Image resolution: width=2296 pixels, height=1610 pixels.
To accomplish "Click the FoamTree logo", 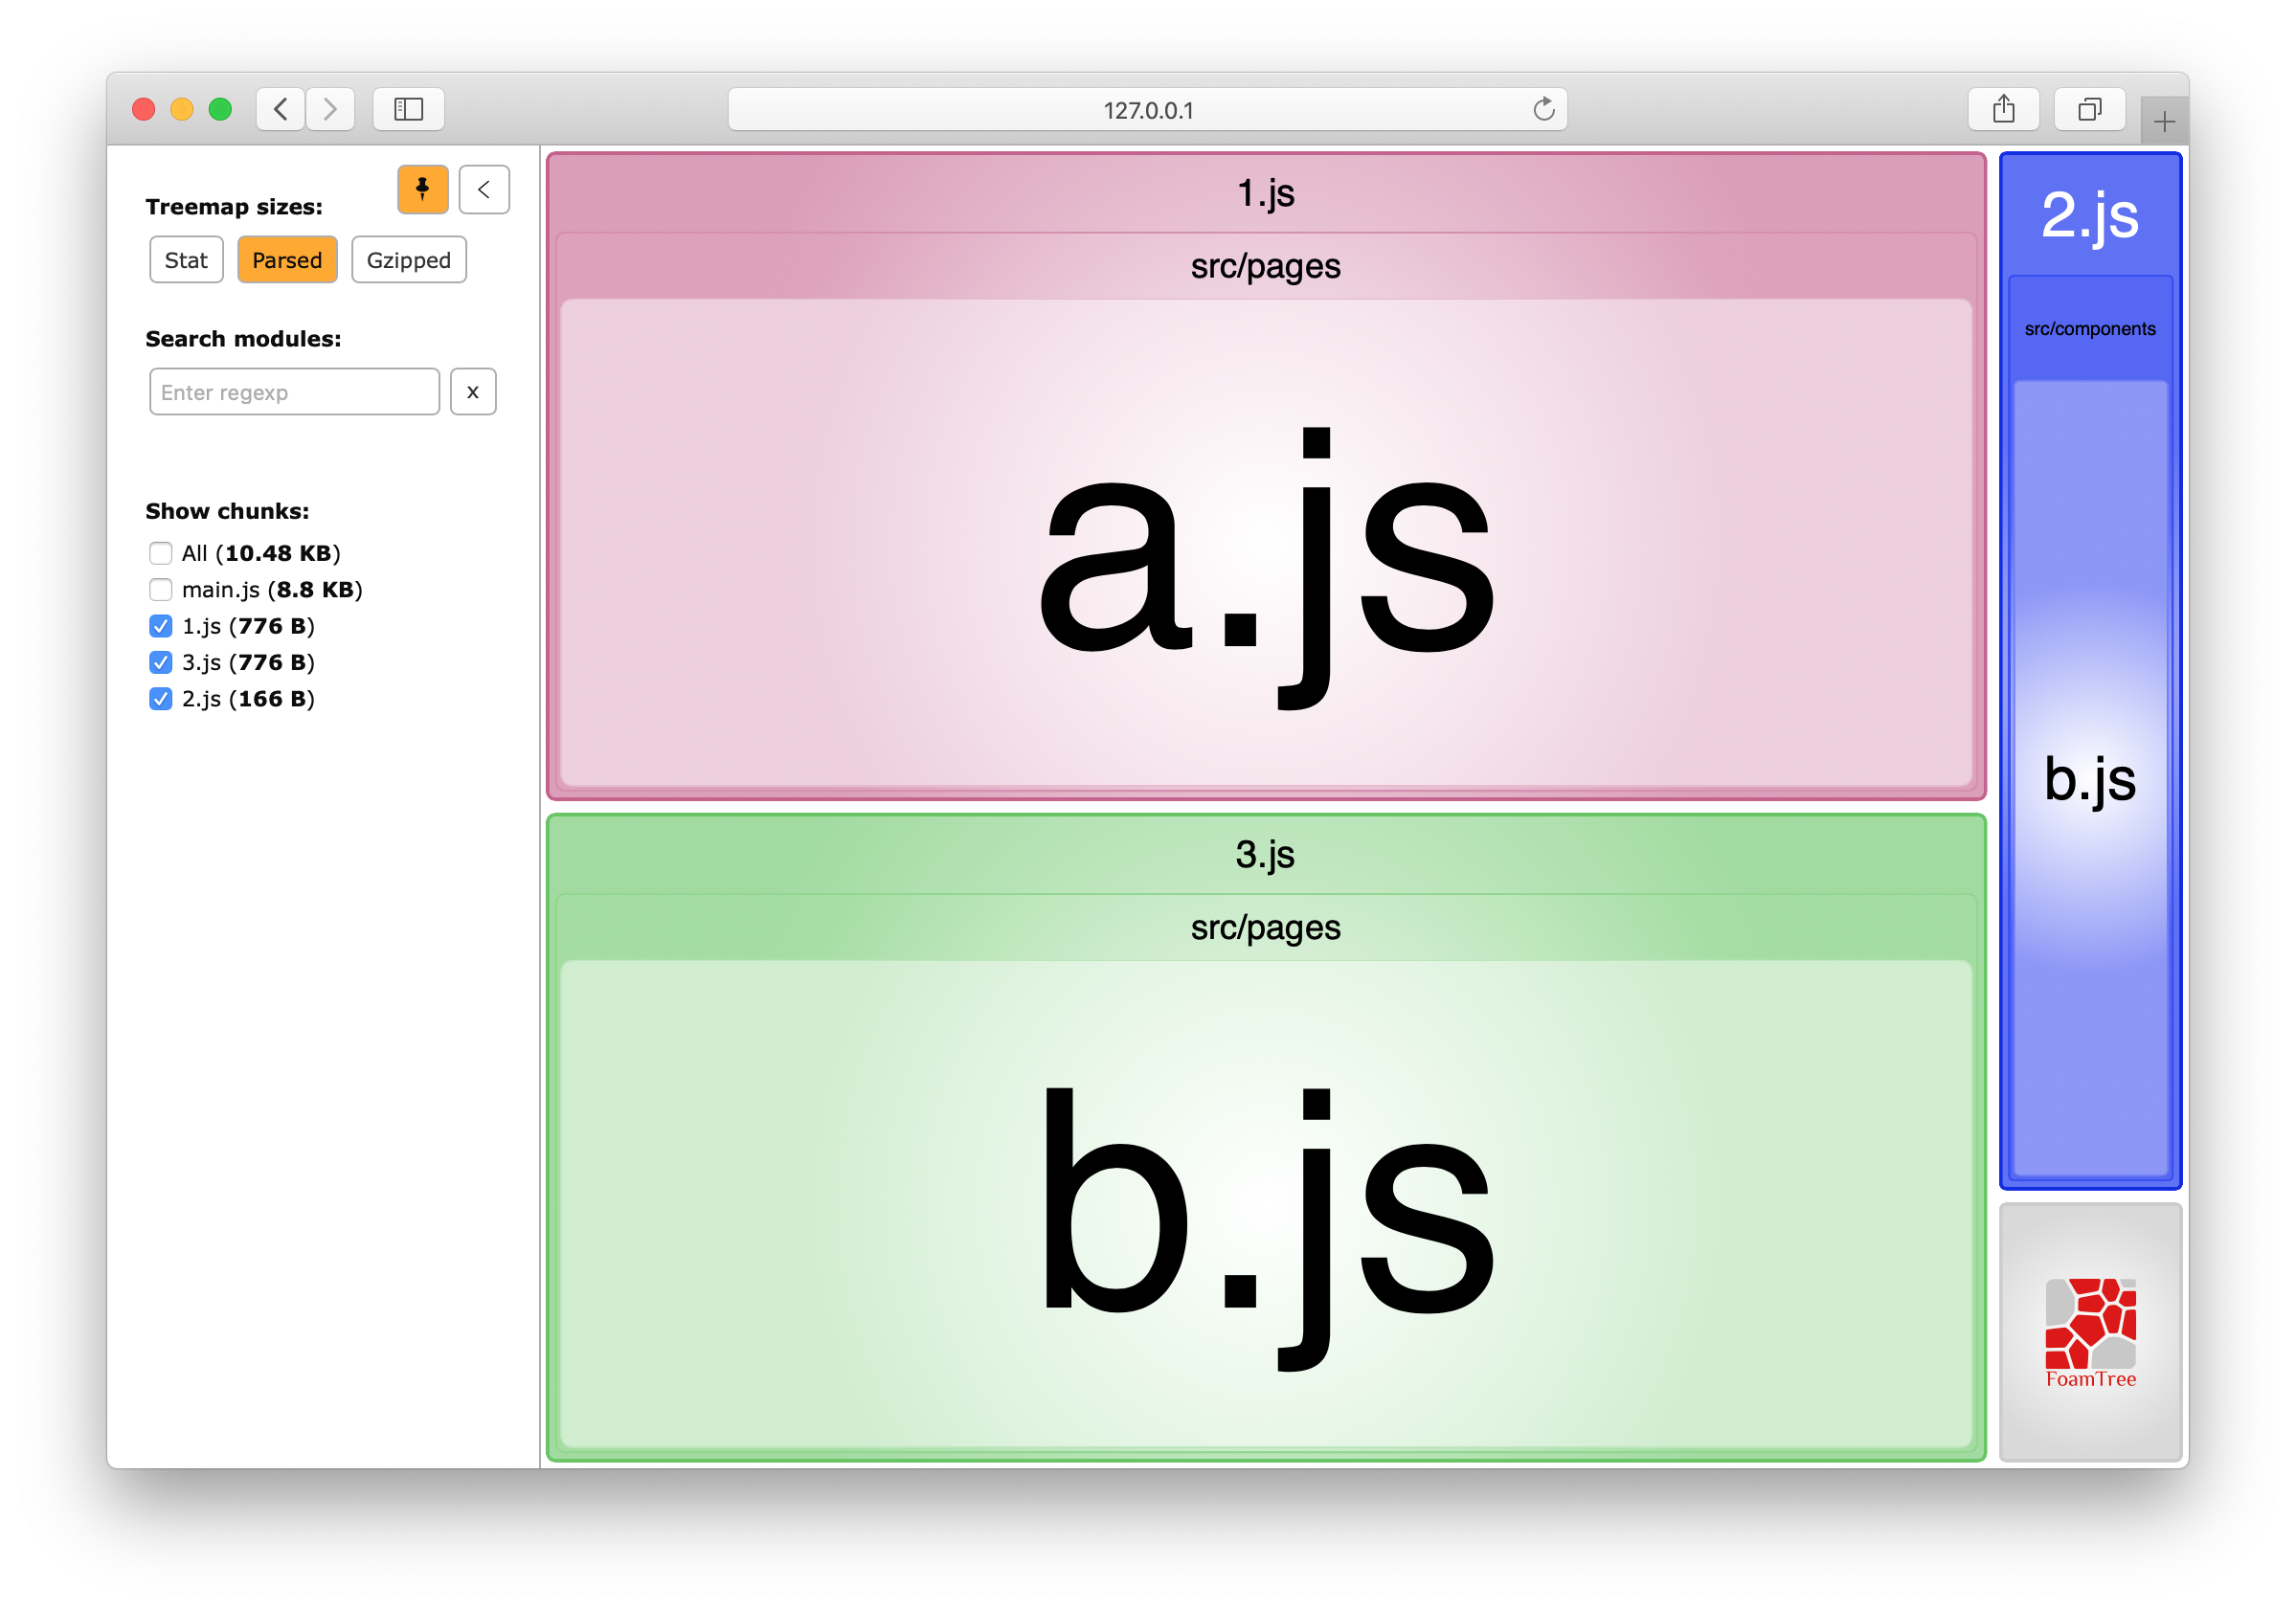I will [x=2090, y=1333].
